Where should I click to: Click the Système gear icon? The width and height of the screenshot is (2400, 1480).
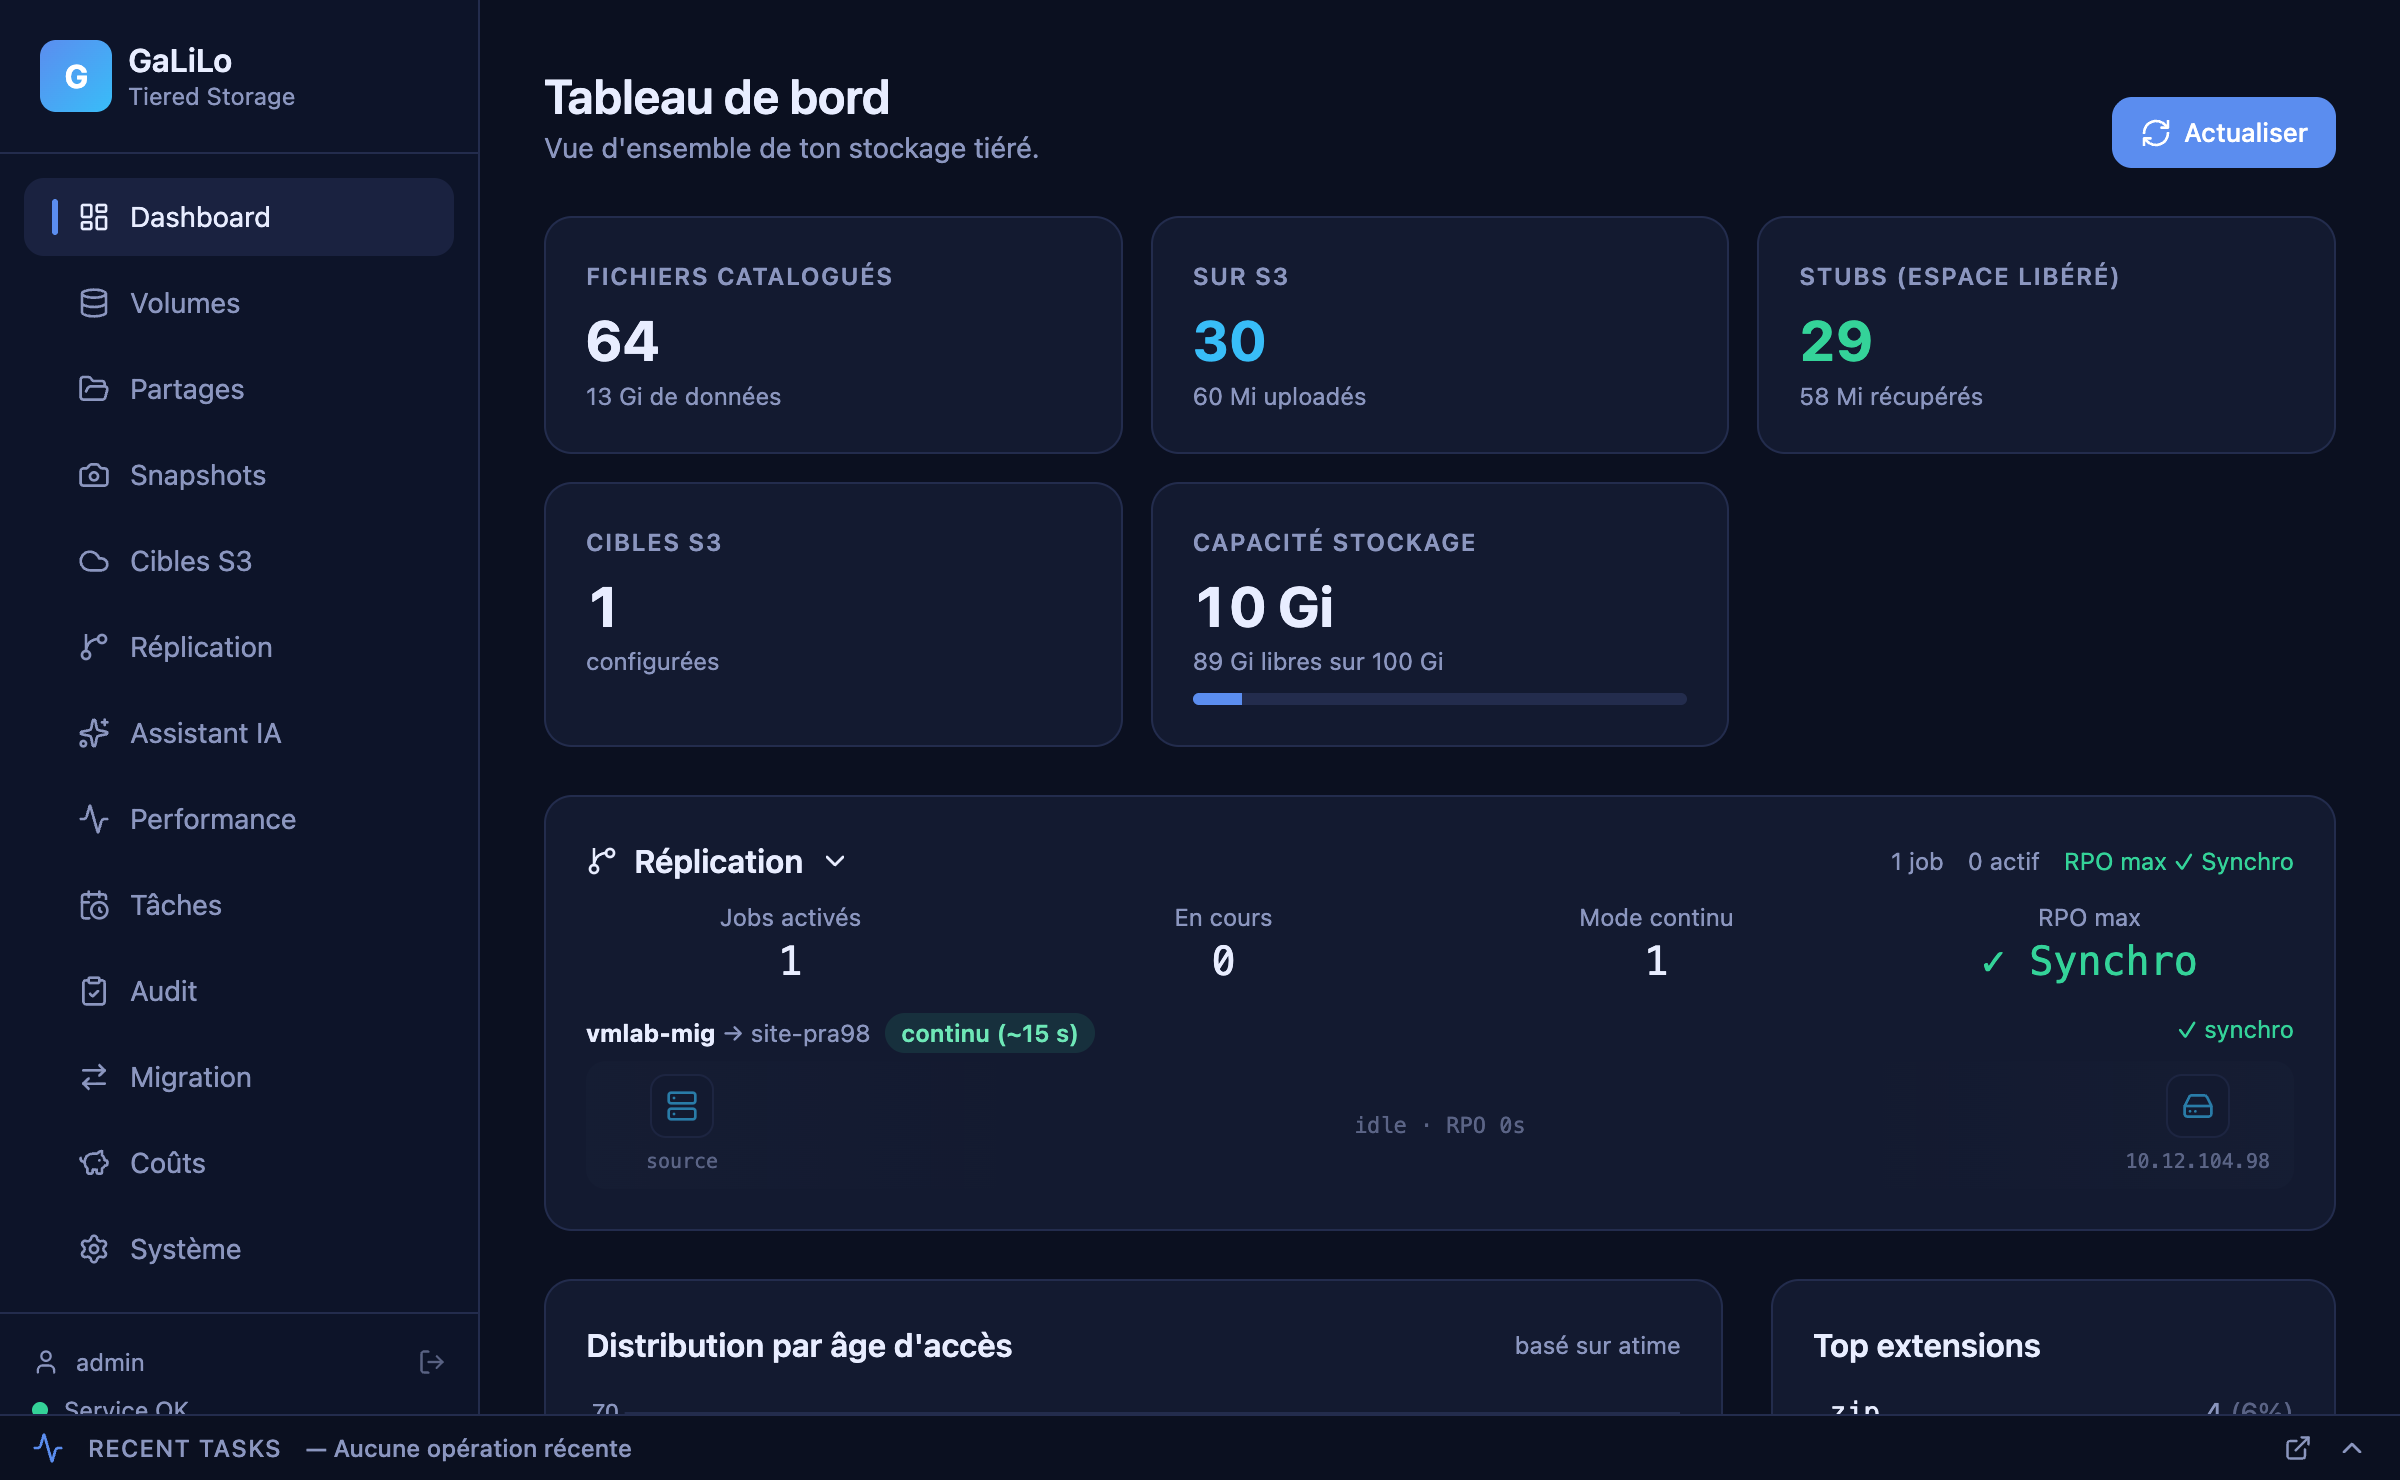(94, 1249)
